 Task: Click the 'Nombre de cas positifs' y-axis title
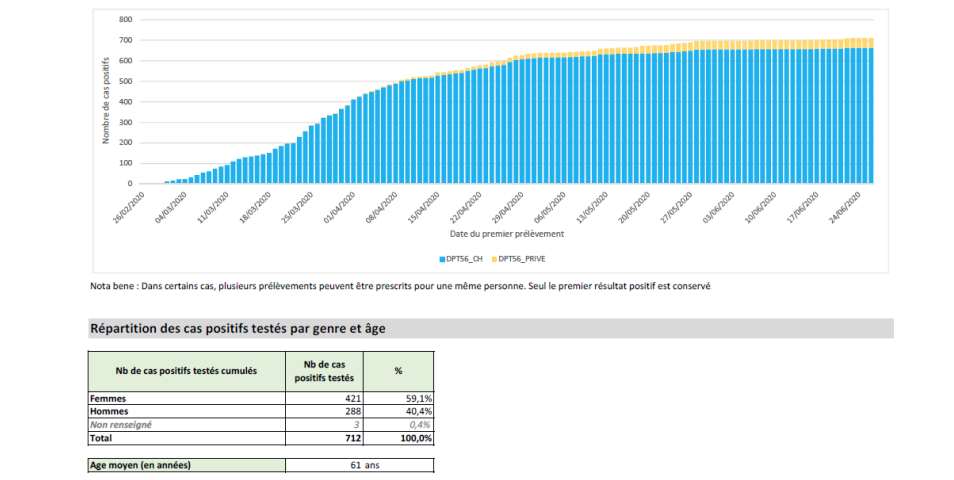click(104, 102)
